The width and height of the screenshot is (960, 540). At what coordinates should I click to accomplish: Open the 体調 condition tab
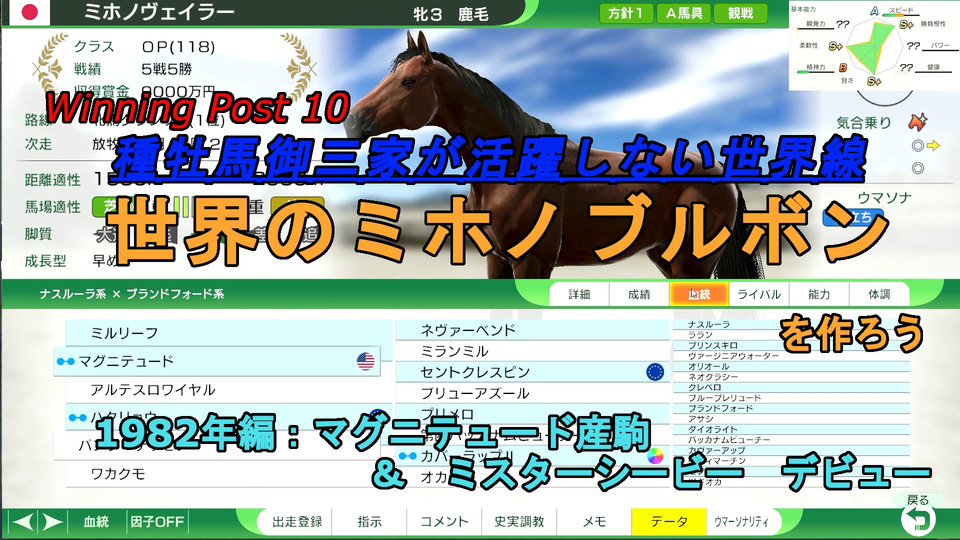pos(879,294)
